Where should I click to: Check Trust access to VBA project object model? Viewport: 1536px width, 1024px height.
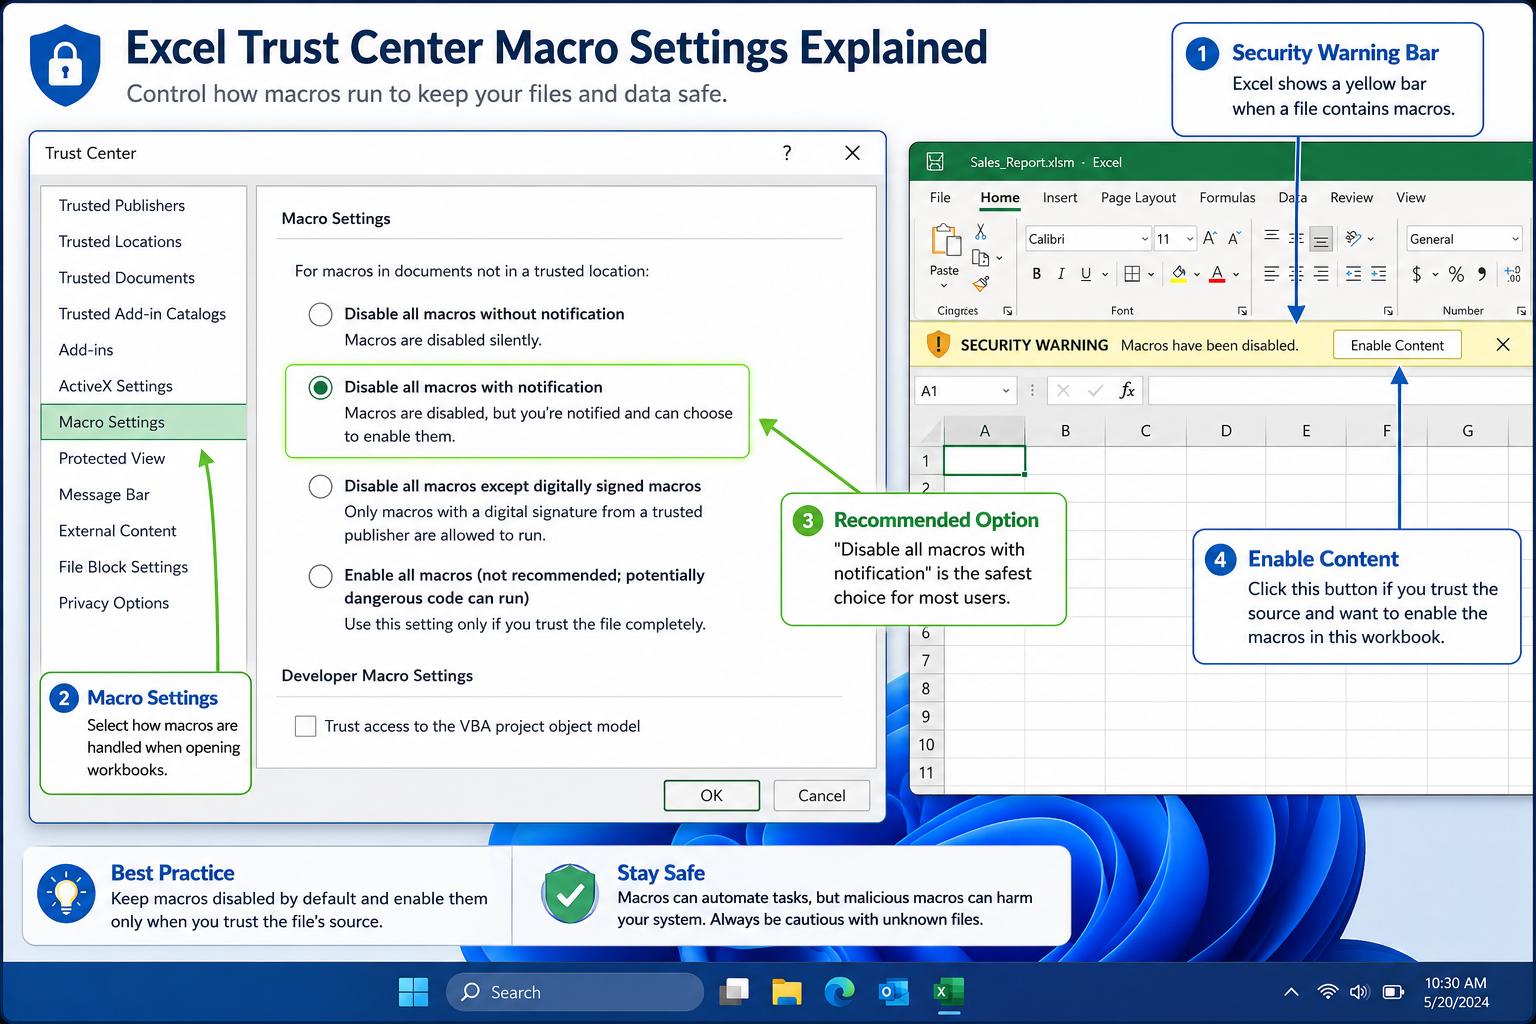tap(306, 726)
